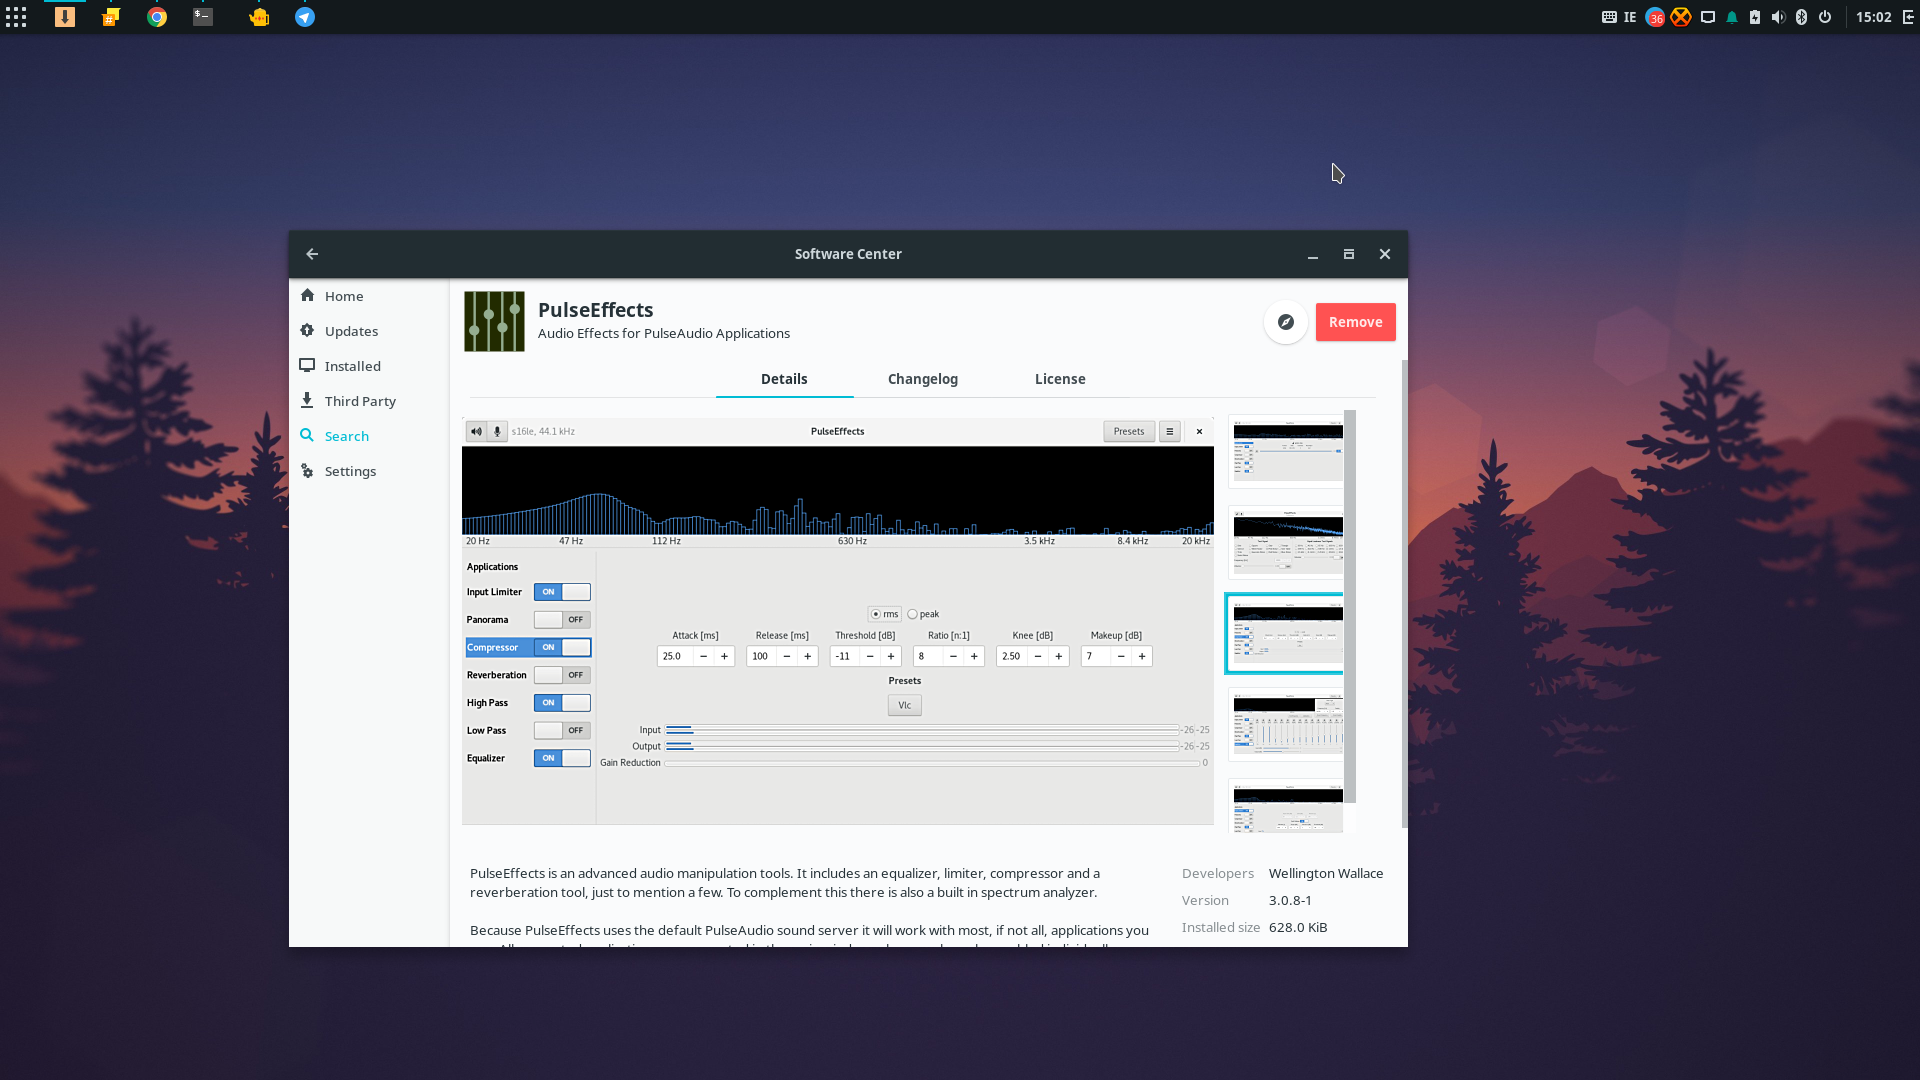Open the yellow kettle app in panel

click(259, 17)
